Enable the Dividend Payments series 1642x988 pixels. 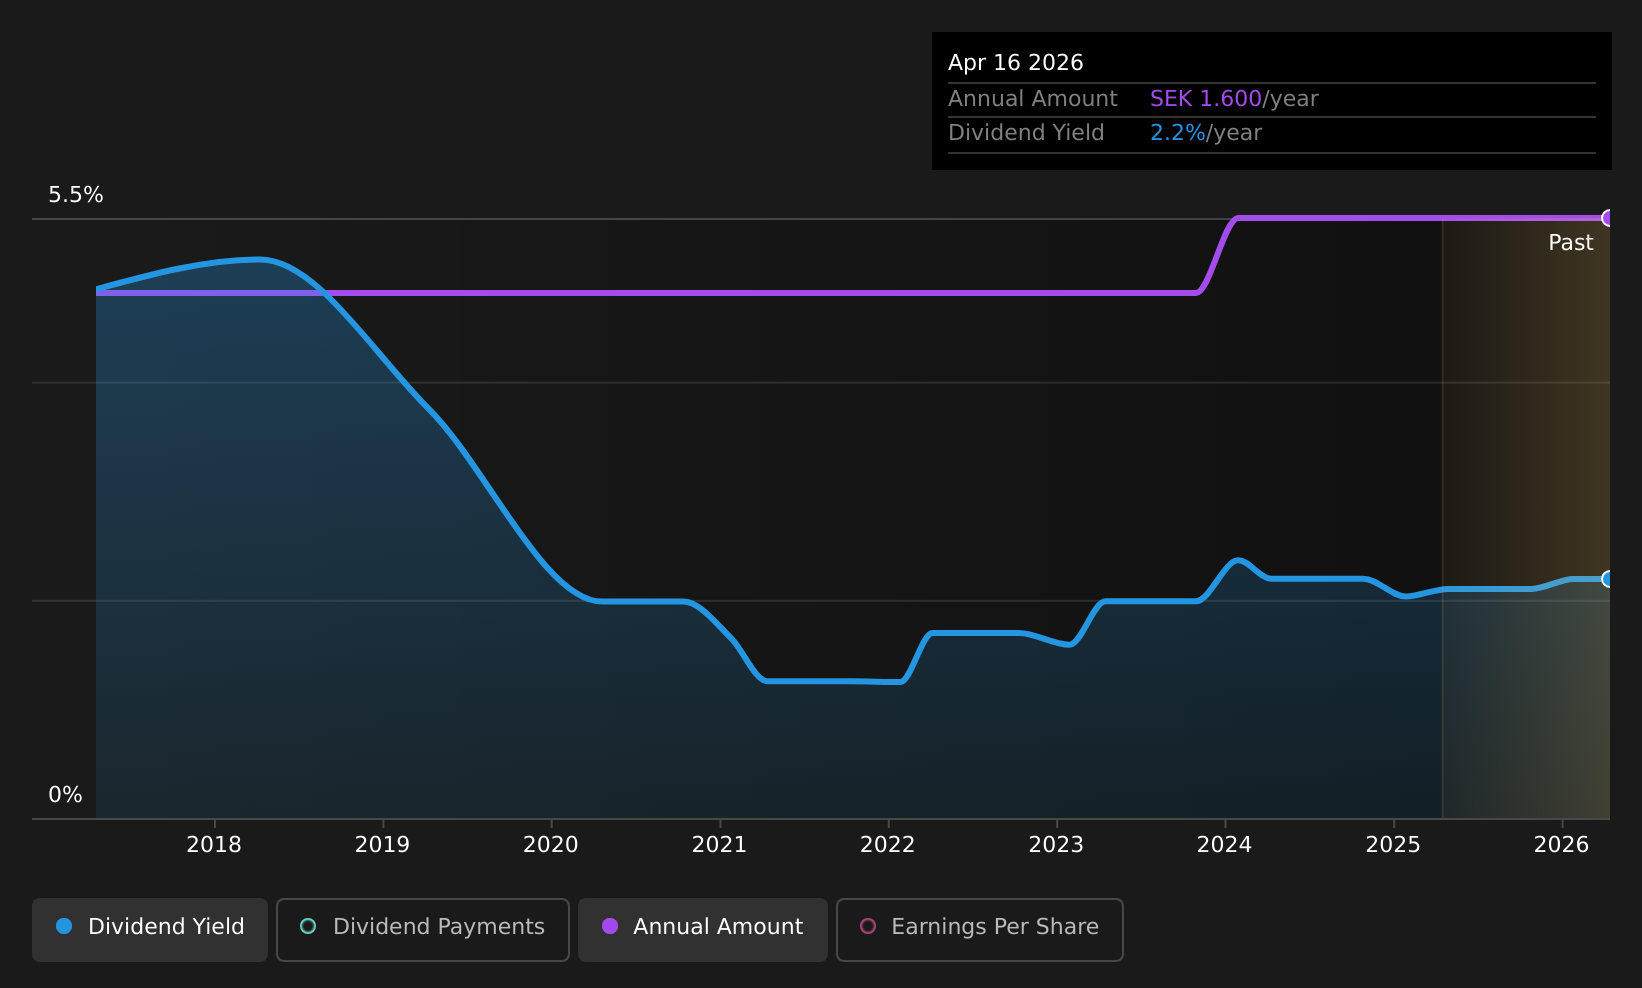coord(423,930)
